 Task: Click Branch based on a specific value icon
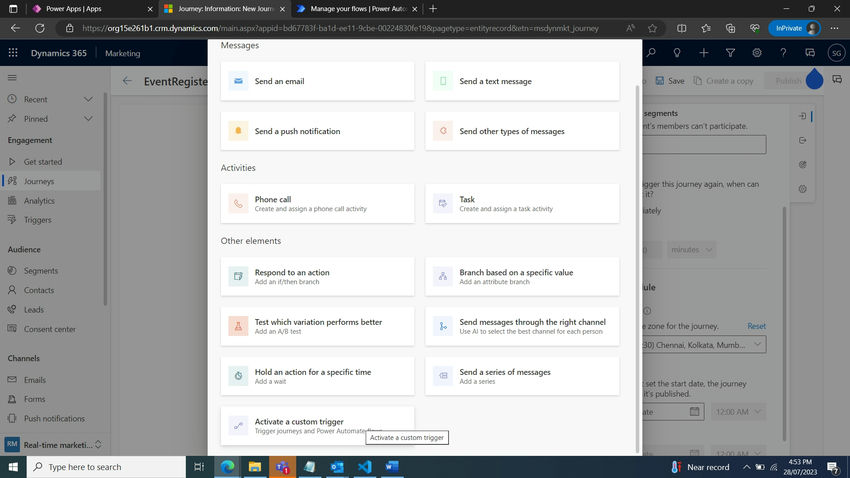(x=443, y=276)
